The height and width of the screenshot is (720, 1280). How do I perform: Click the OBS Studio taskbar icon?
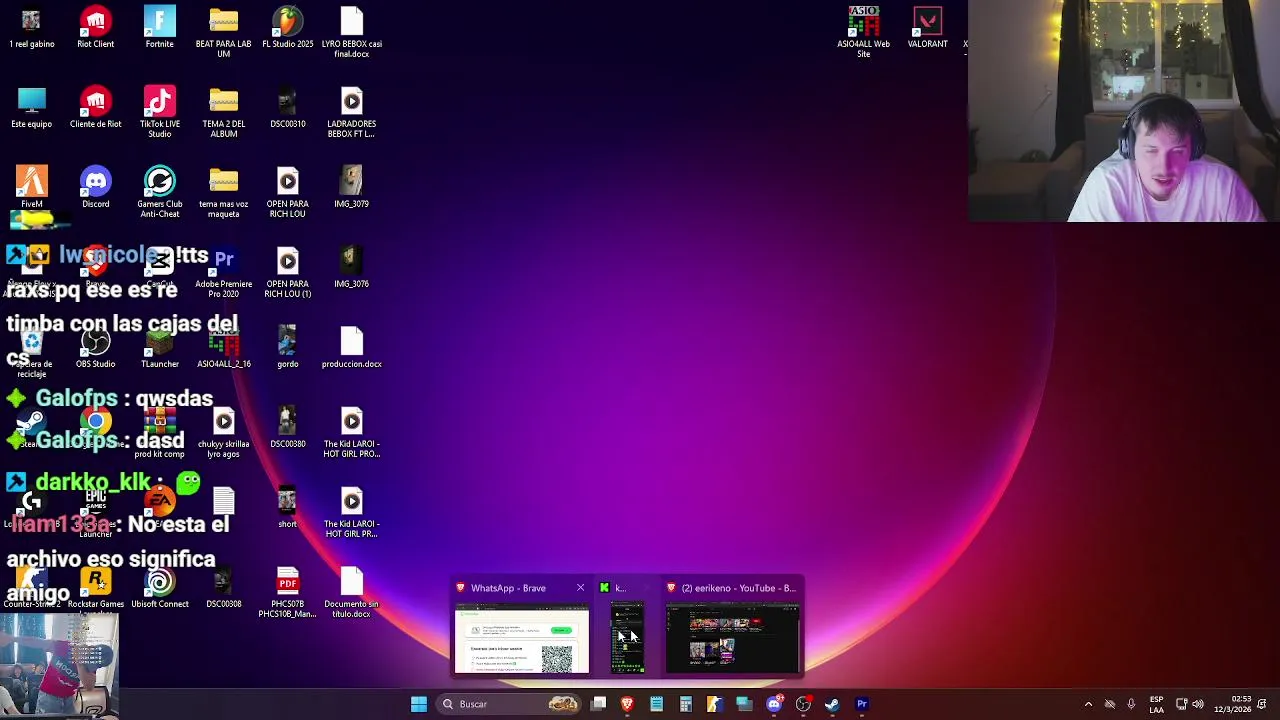pos(803,704)
